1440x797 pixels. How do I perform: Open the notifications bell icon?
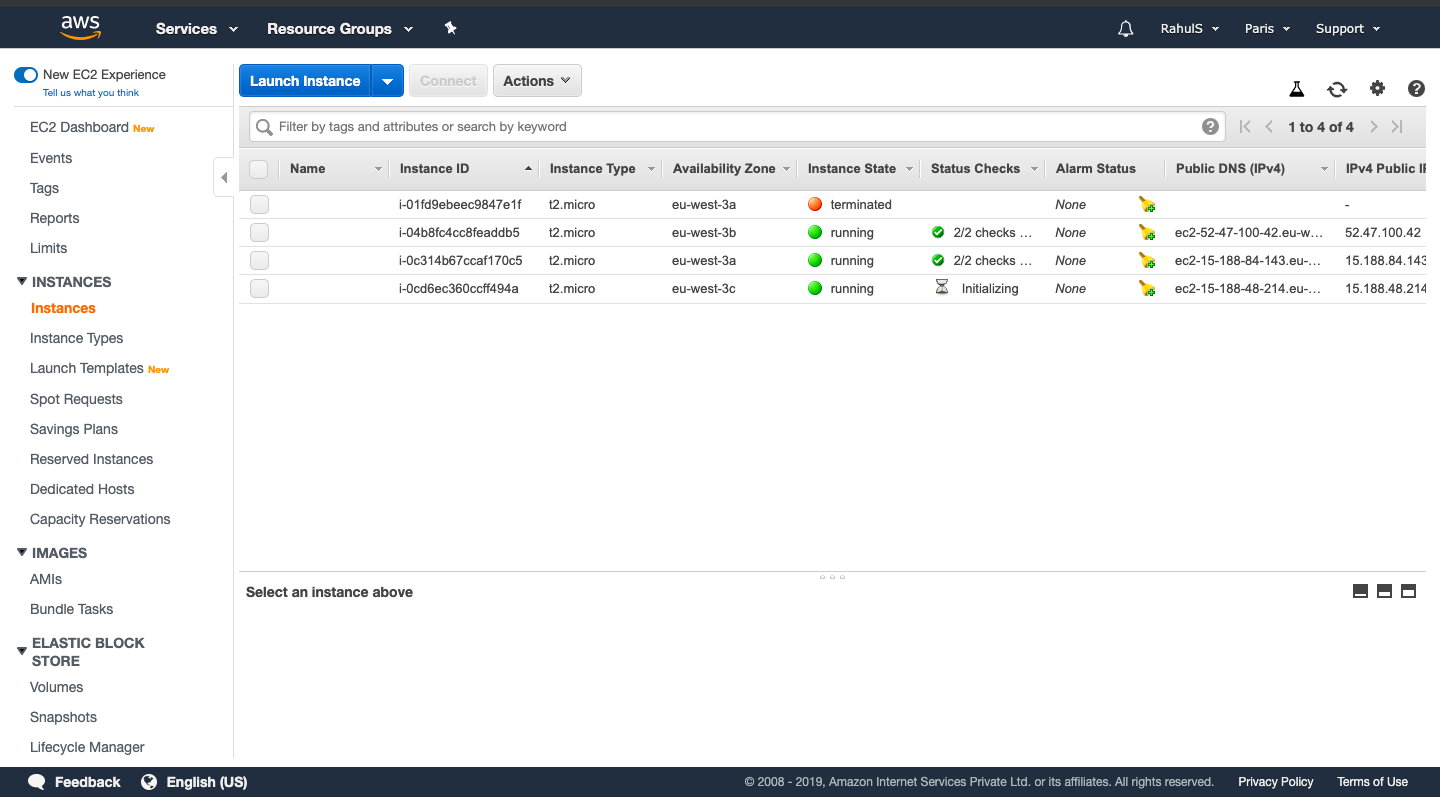click(x=1125, y=28)
